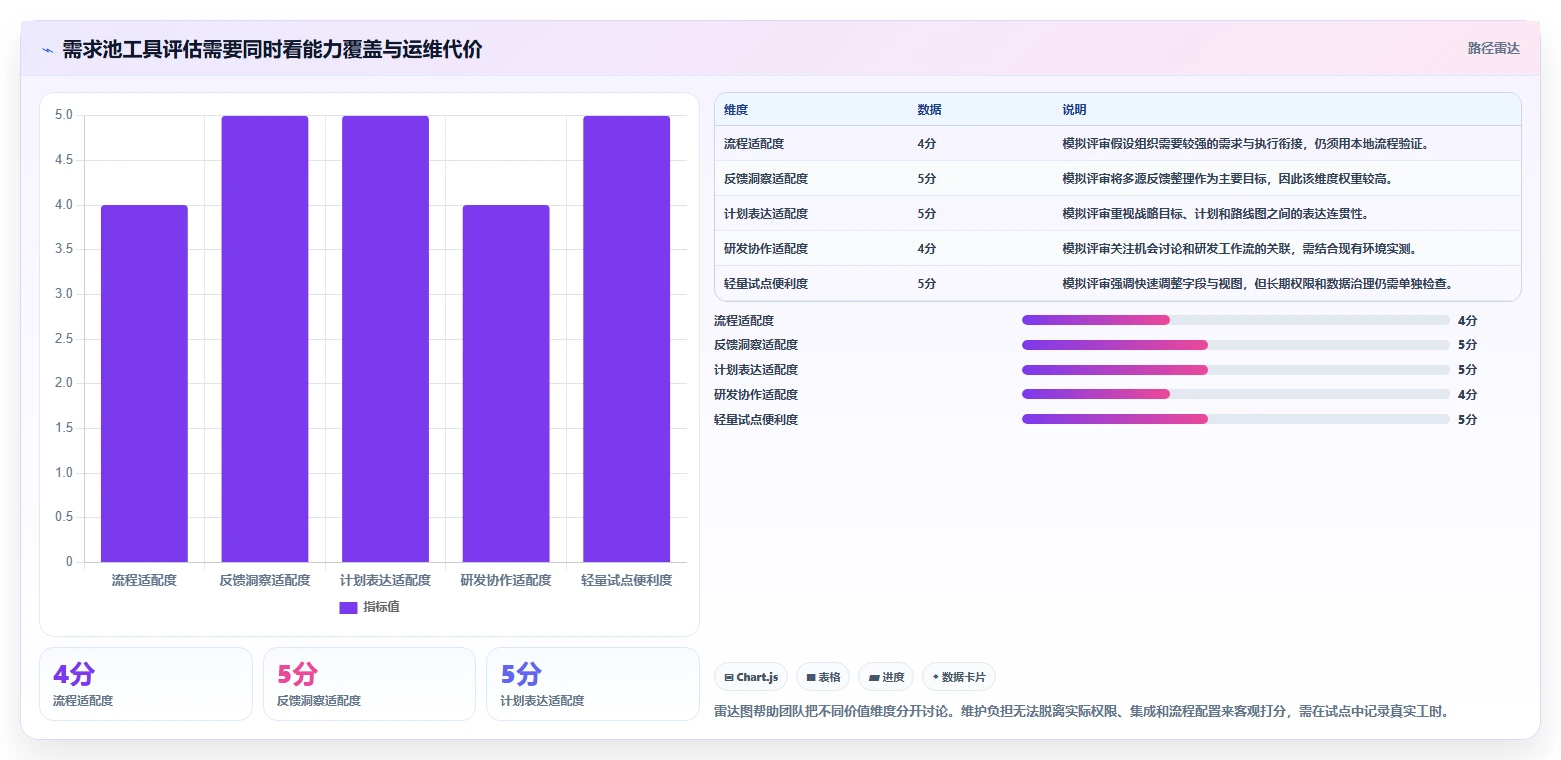Click the 路径雷达 tag in the header
The width and height of the screenshot is (1561, 760).
pos(1493,48)
